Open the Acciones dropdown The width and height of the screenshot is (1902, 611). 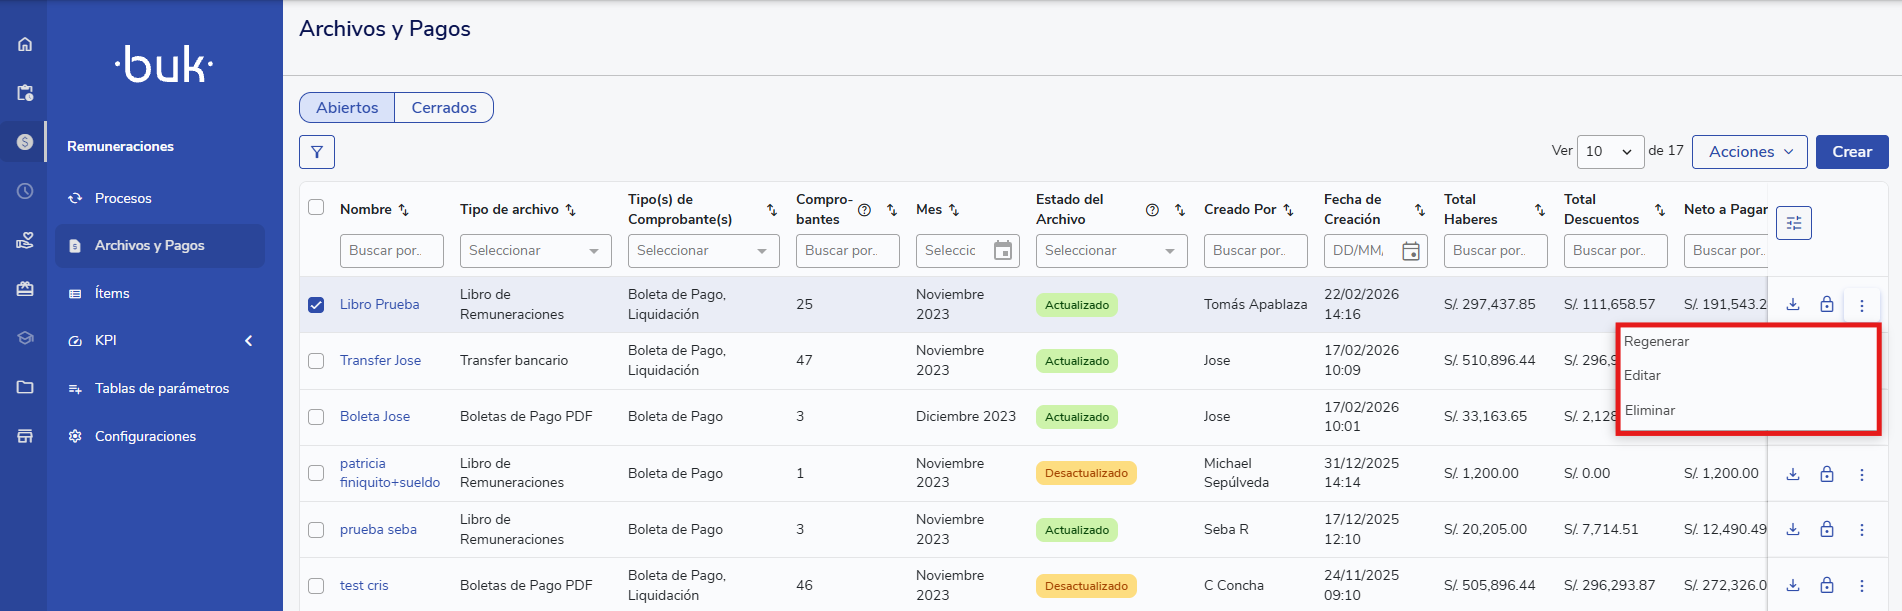1749,152
